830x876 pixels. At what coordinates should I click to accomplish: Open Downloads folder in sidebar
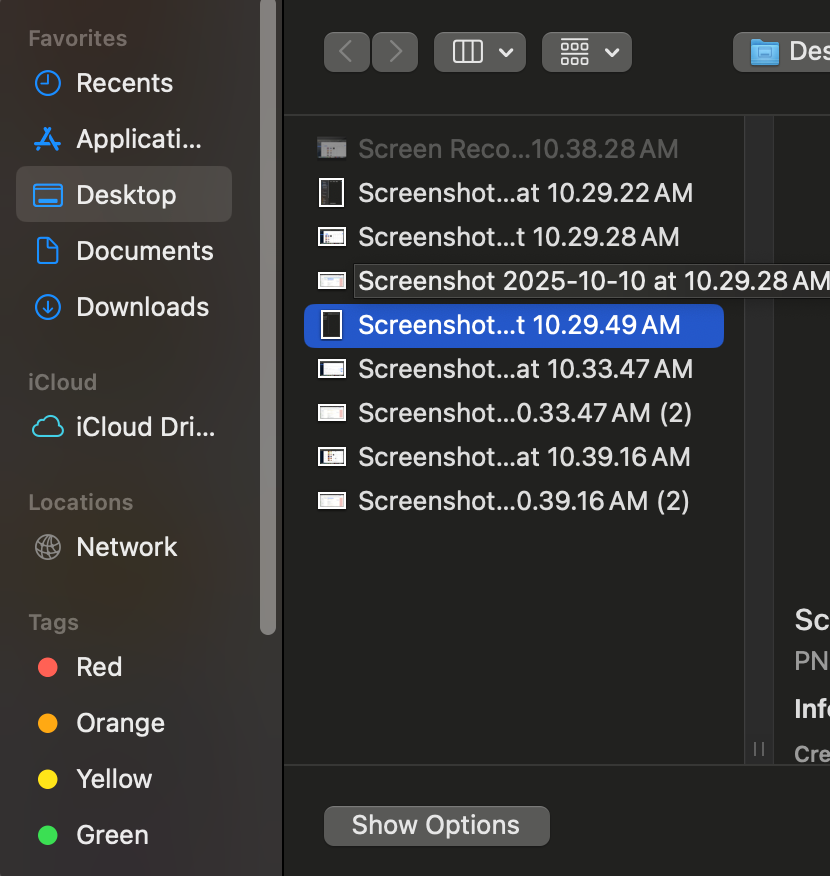142,307
